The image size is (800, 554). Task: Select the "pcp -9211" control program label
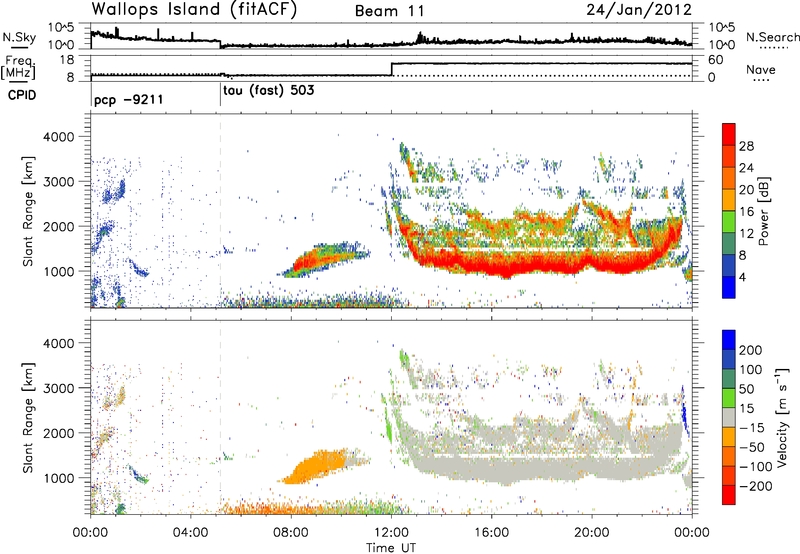129,99
